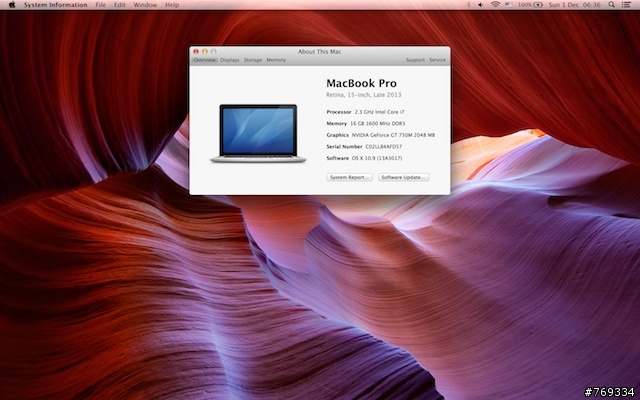The width and height of the screenshot is (640, 400).
Task: Switch to the Displays tab
Action: click(229, 60)
